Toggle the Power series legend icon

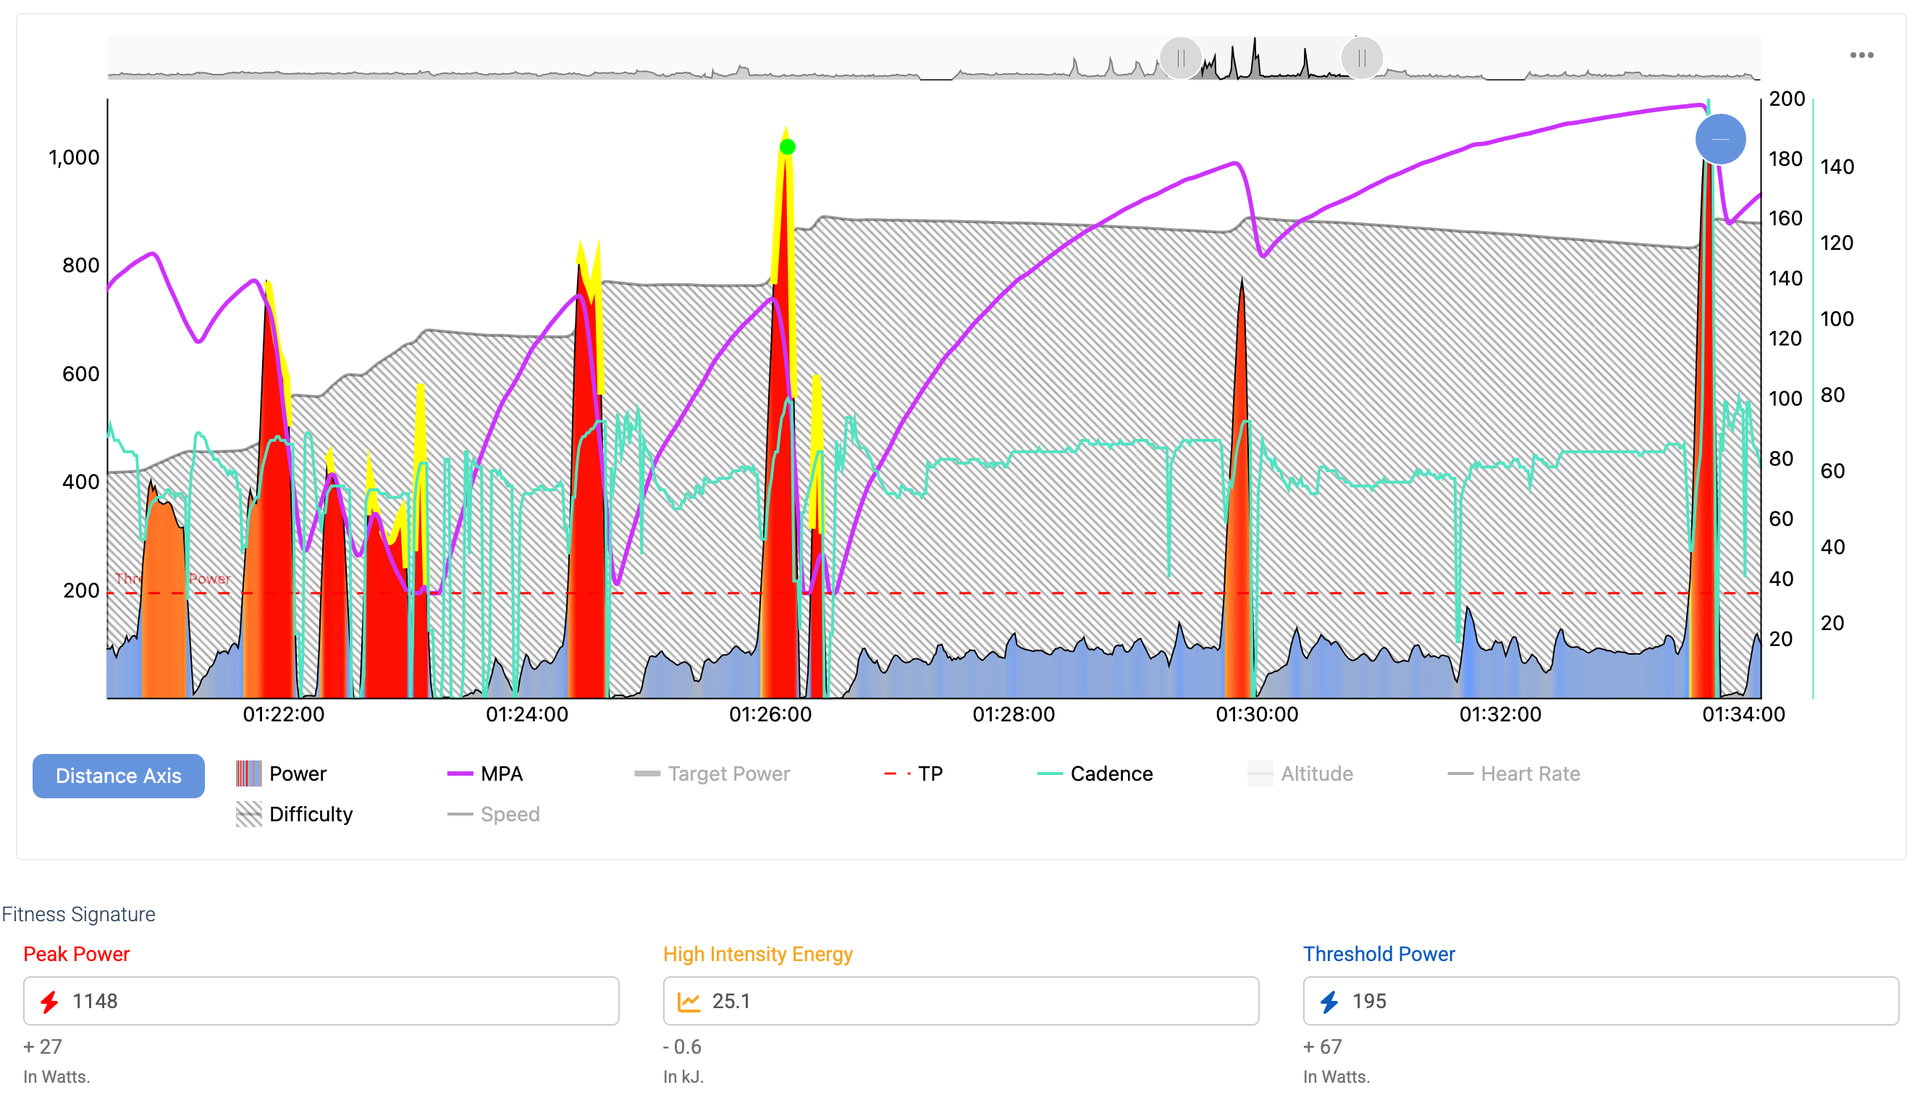[249, 774]
